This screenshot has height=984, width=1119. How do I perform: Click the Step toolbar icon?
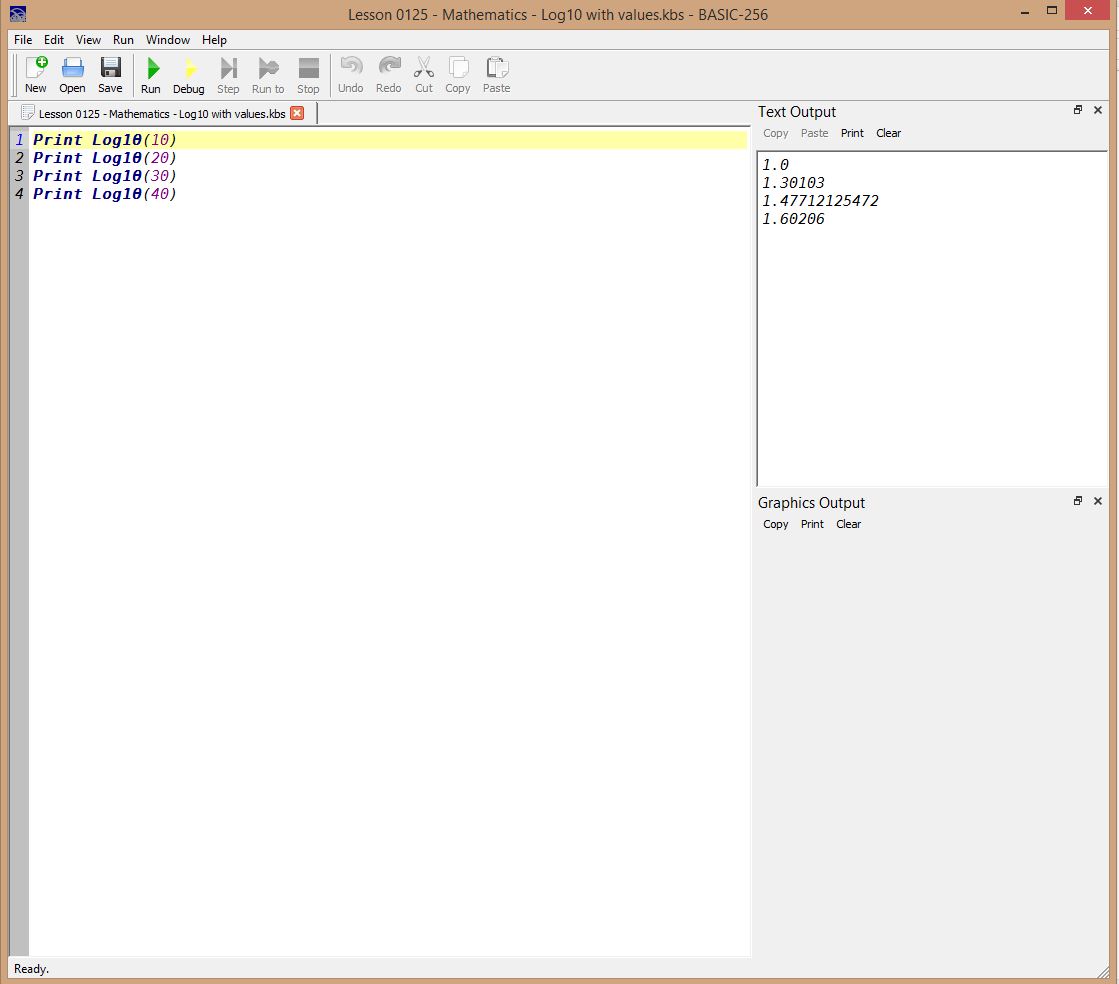coord(228,69)
